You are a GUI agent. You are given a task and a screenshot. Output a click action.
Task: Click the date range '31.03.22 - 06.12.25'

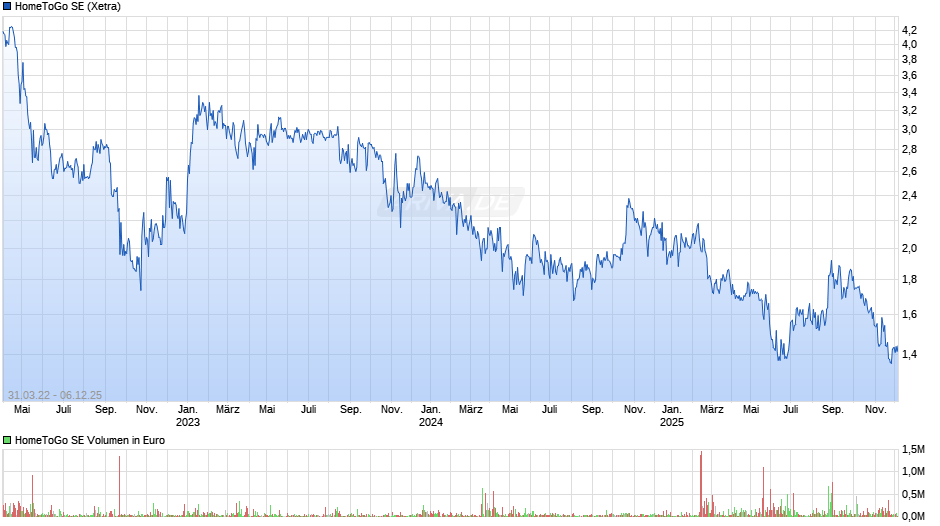coord(55,395)
